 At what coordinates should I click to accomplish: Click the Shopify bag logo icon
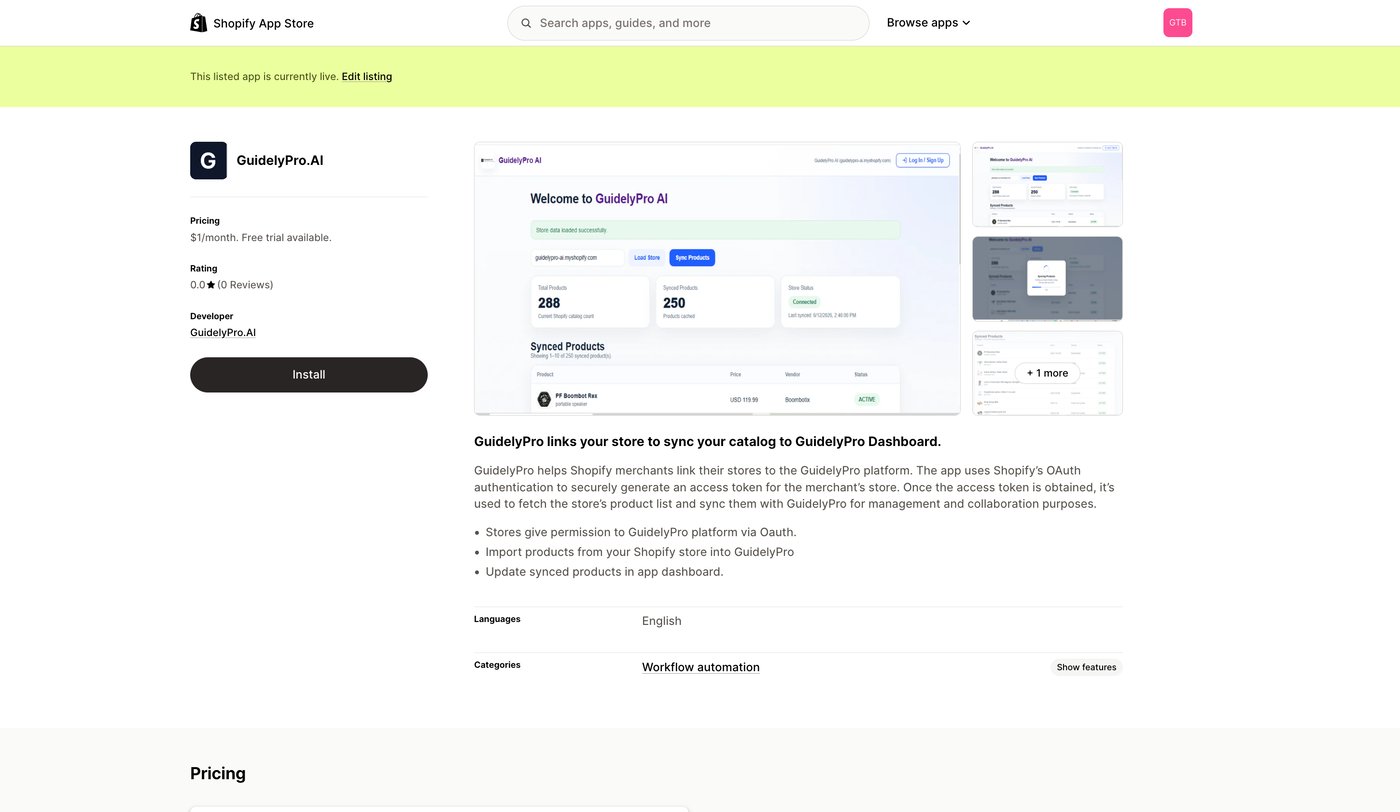point(198,23)
